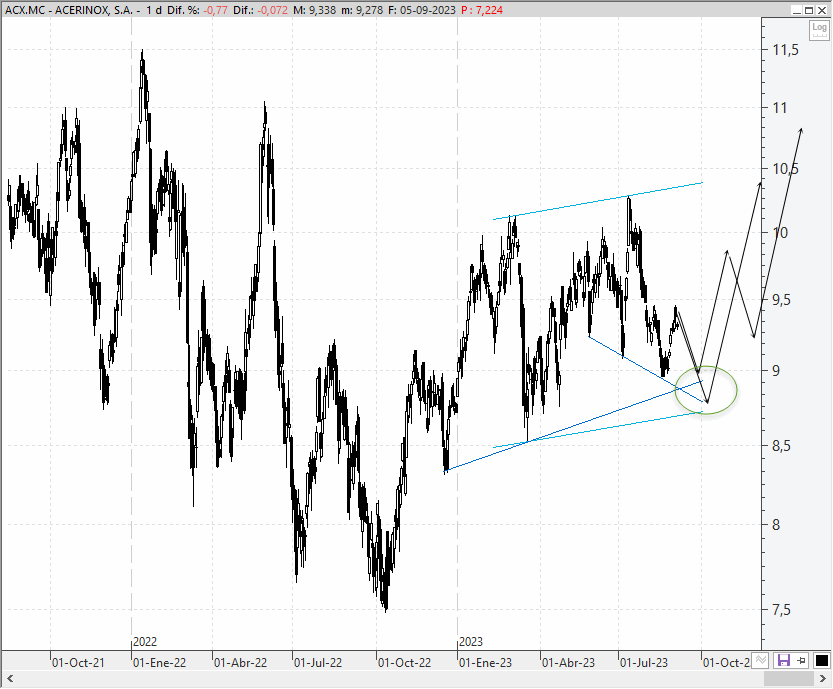
Task: Click the 10 price axis label
Action: tap(780, 232)
